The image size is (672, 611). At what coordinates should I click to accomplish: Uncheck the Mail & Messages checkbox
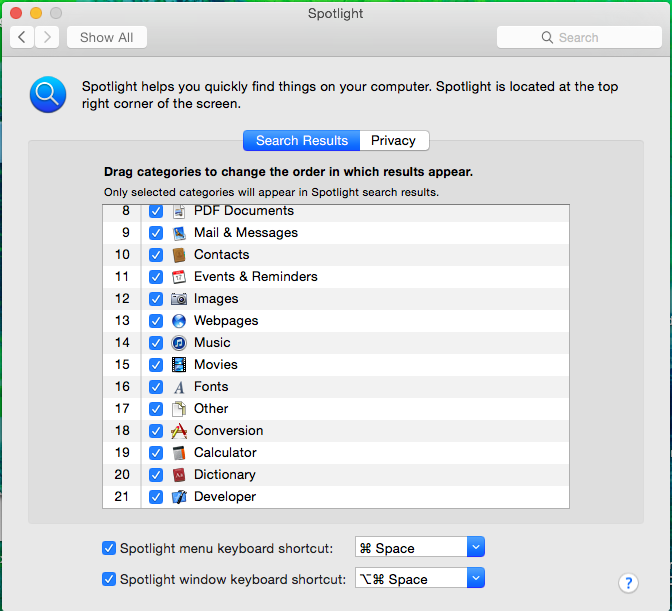156,233
